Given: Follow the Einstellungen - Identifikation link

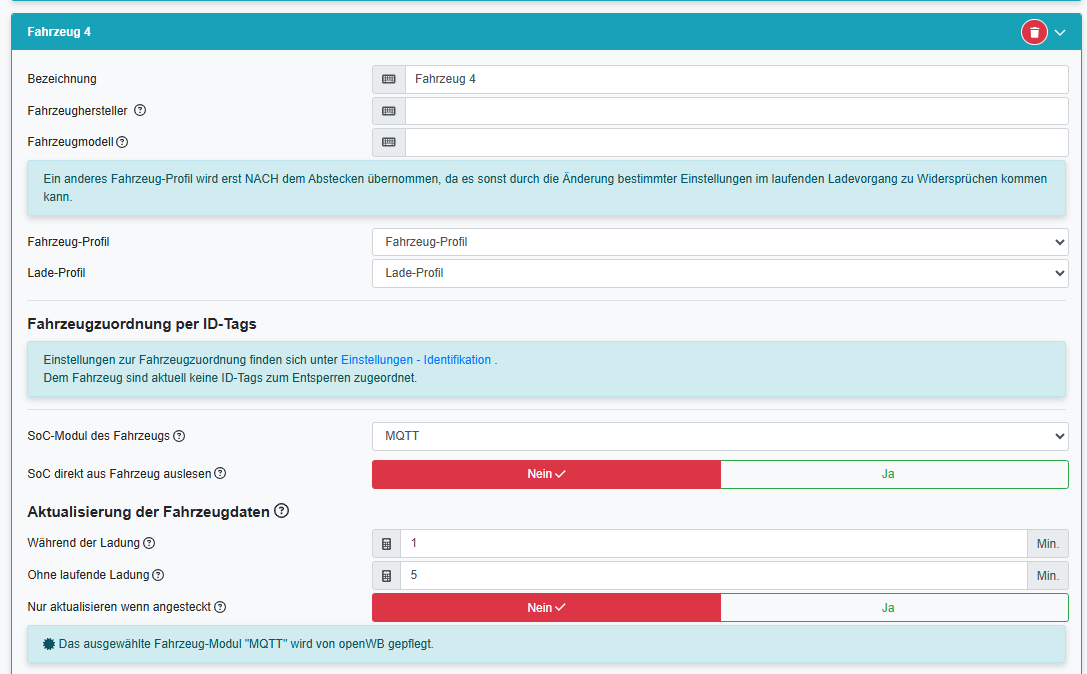Looking at the screenshot, I should point(416,360).
